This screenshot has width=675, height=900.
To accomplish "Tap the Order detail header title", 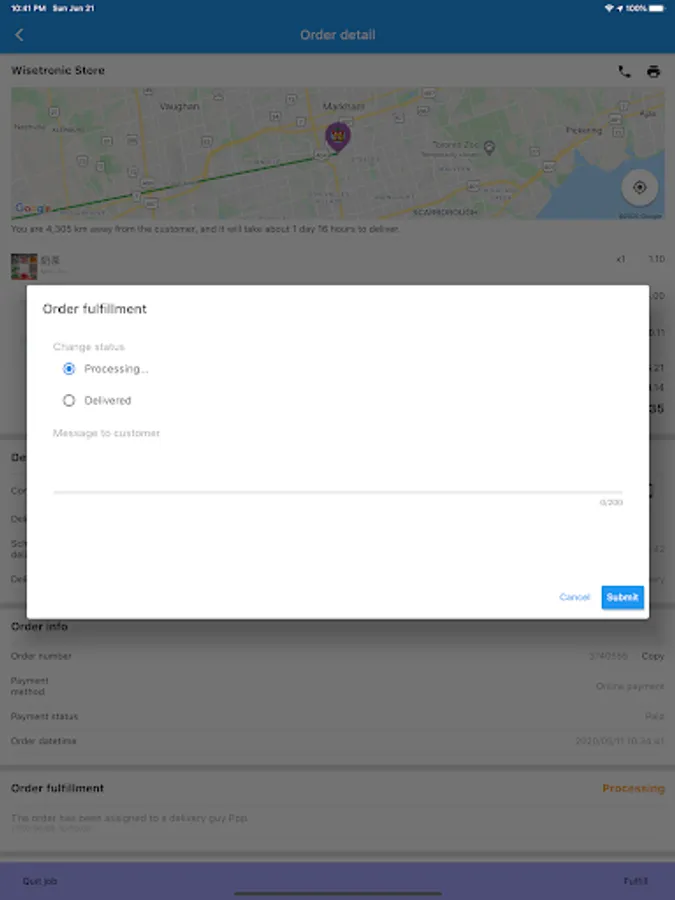I will (x=338, y=35).
